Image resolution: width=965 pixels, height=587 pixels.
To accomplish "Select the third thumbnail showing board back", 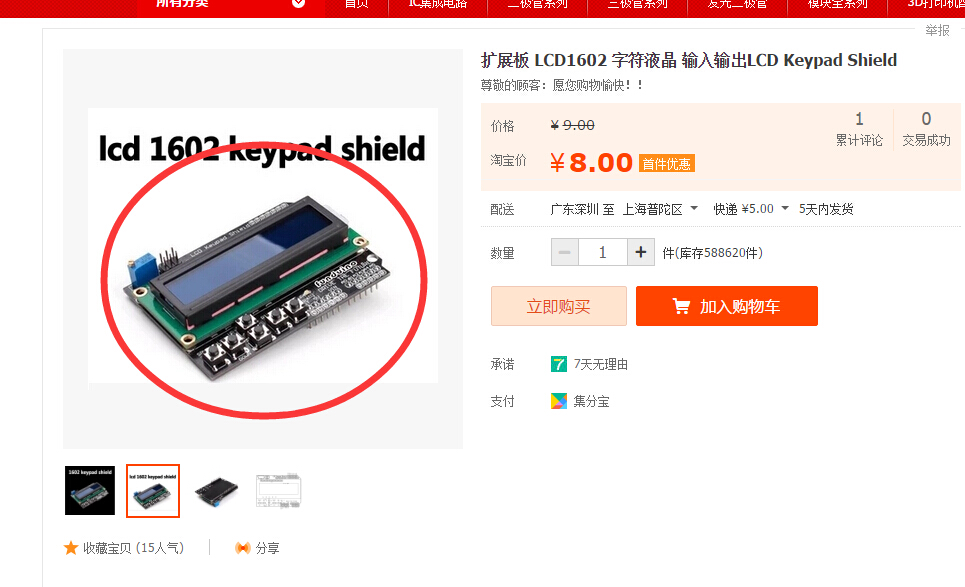I will click(x=216, y=491).
